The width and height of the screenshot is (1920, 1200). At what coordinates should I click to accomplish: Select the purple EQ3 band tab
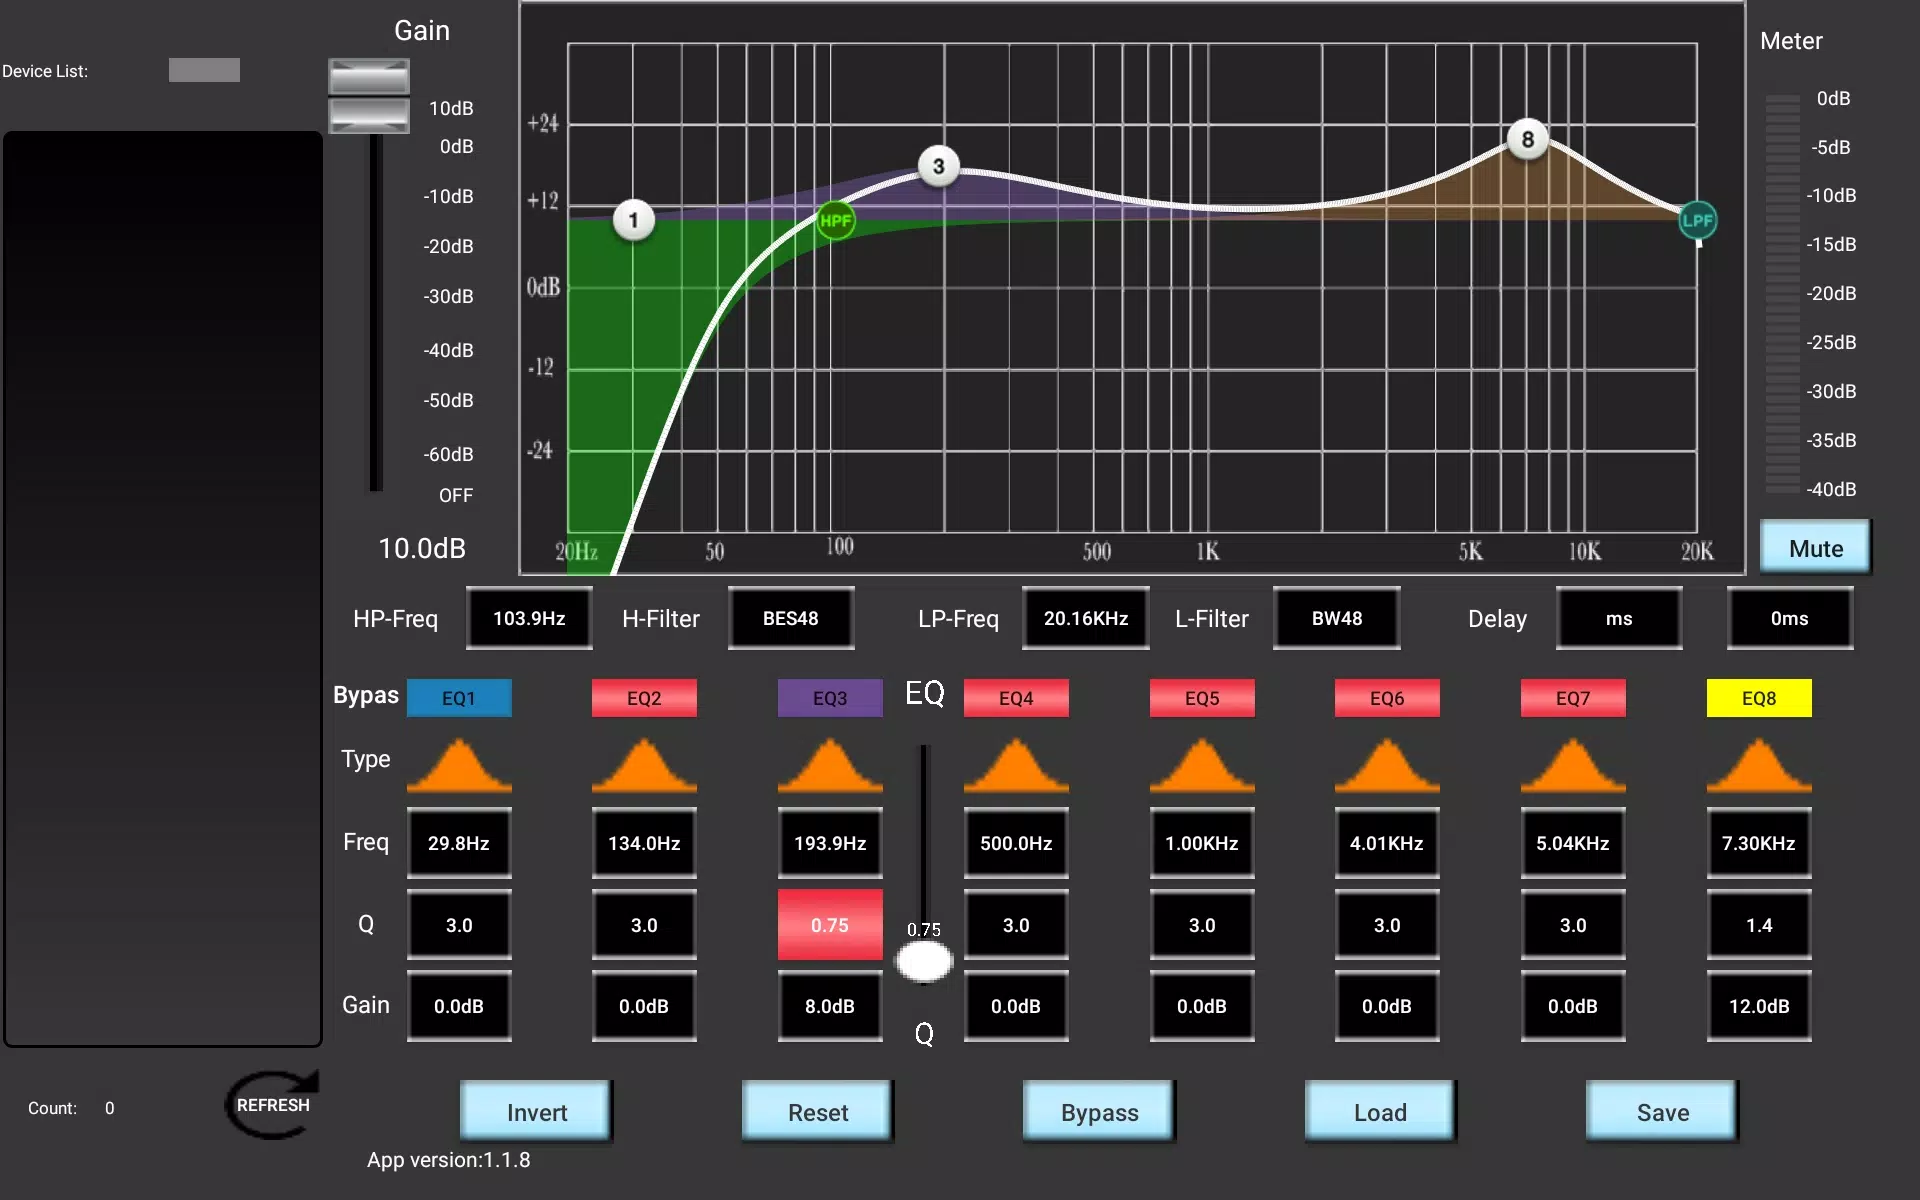(x=830, y=698)
